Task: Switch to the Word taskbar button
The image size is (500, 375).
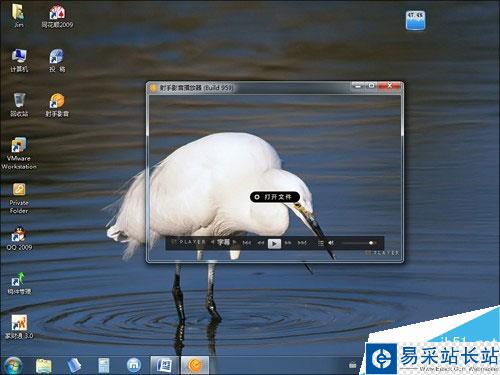Action: [165, 365]
